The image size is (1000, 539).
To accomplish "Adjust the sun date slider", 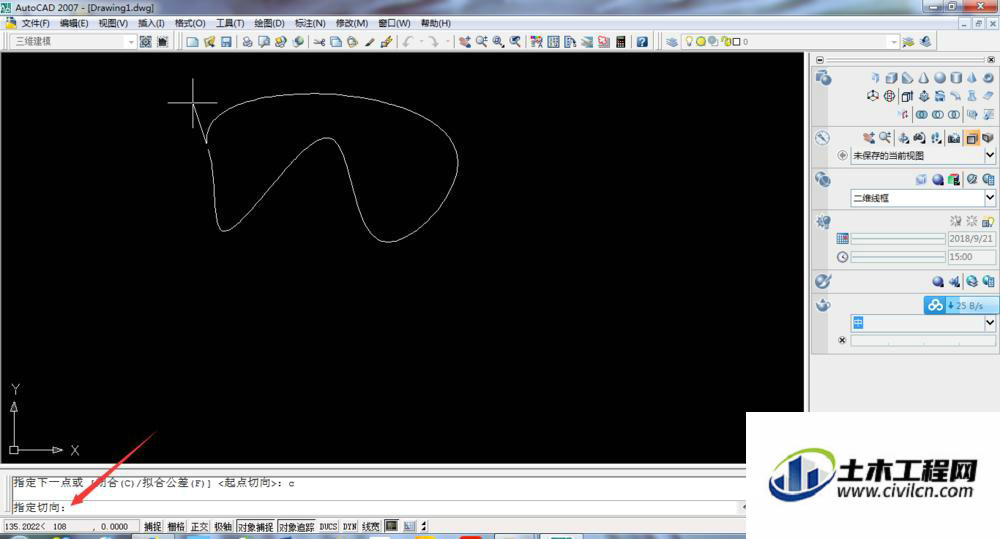I will (898, 239).
